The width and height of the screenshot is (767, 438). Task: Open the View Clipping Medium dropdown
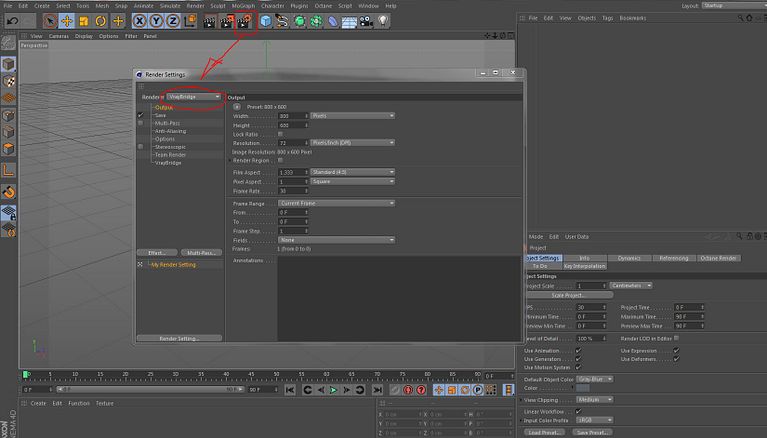point(594,400)
